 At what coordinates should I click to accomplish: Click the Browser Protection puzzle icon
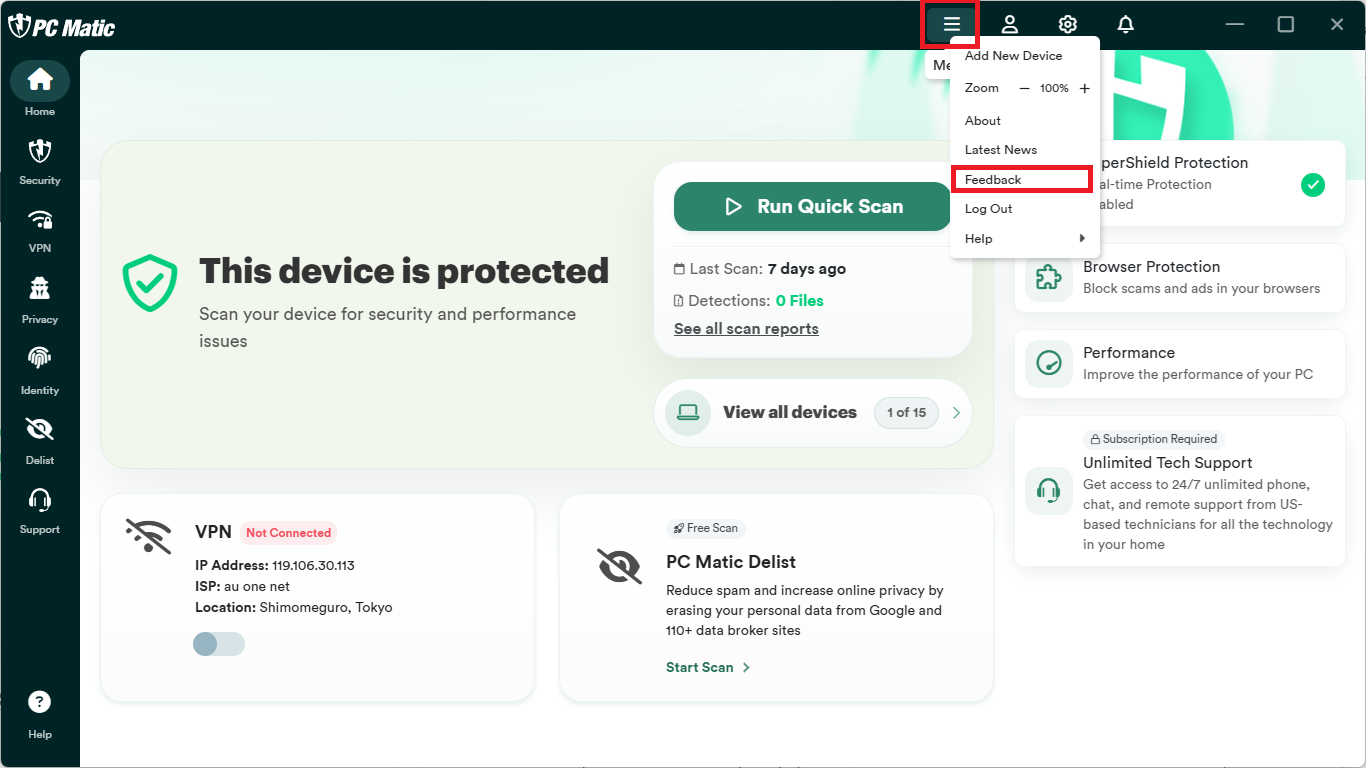pyautogui.click(x=1049, y=278)
